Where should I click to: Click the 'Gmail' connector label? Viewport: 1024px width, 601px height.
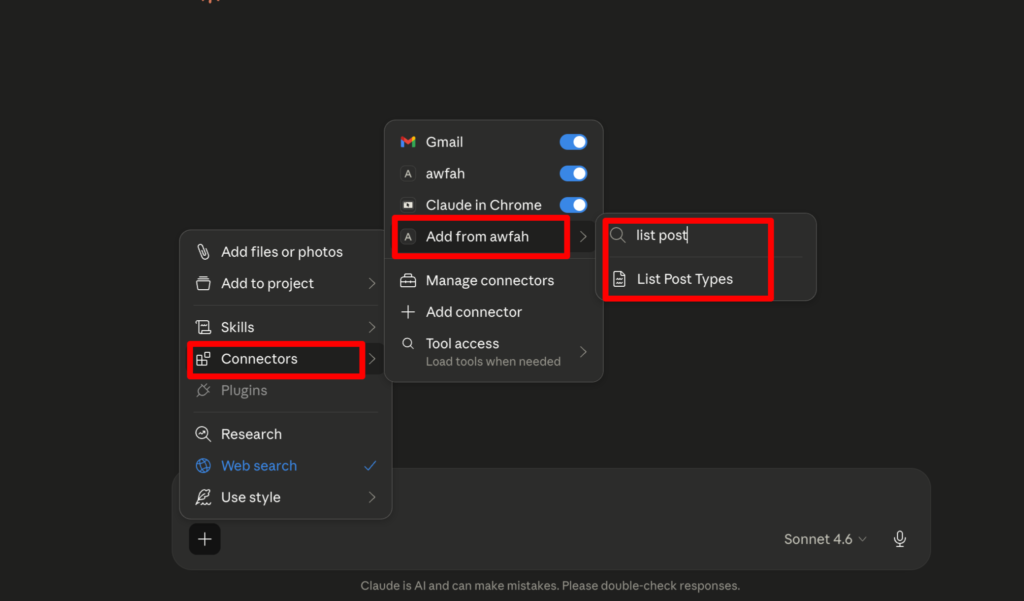pos(444,142)
